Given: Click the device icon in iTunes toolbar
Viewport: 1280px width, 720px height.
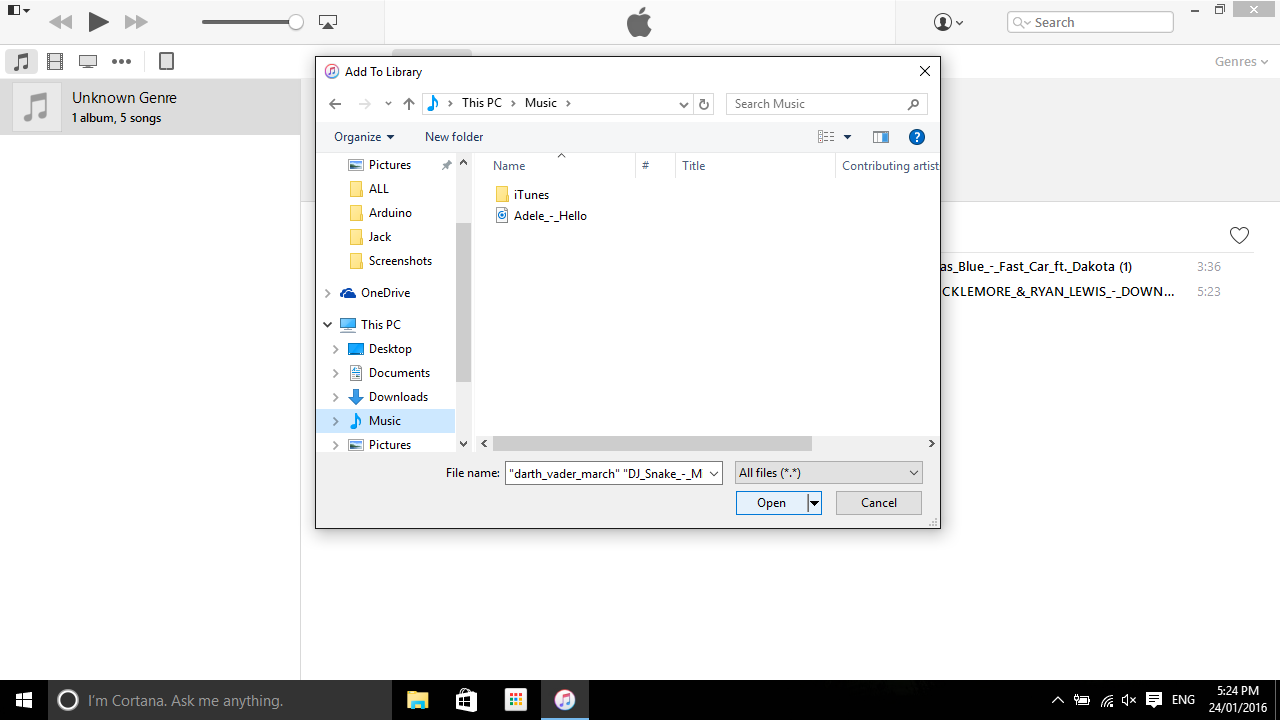Looking at the screenshot, I should 167,62.
